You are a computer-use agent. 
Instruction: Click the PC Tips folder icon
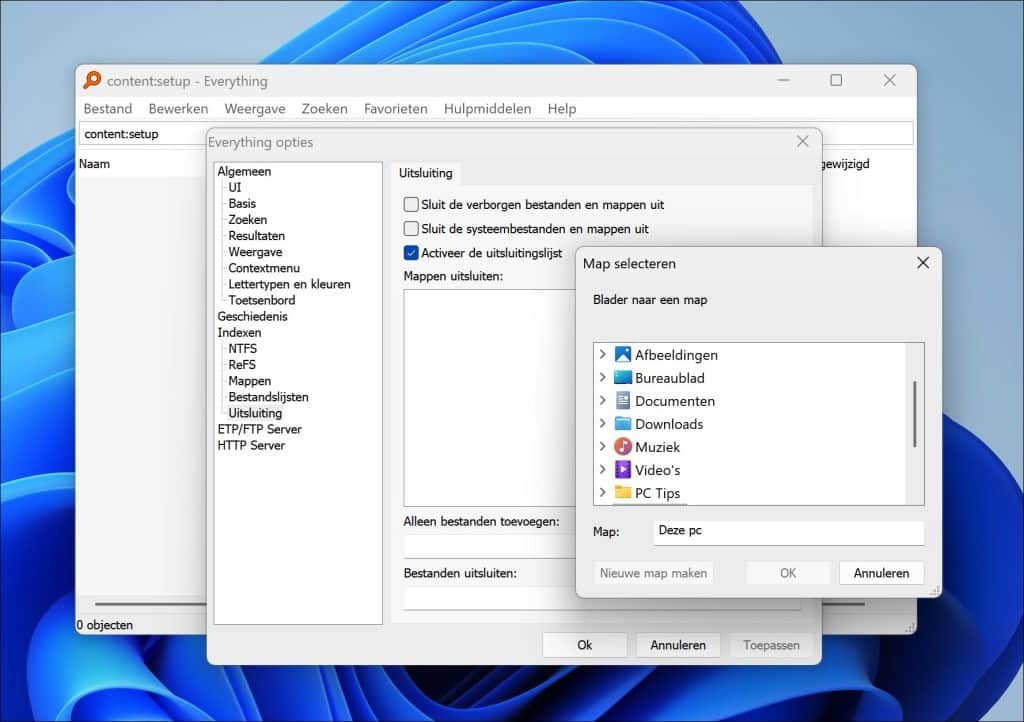623,492
